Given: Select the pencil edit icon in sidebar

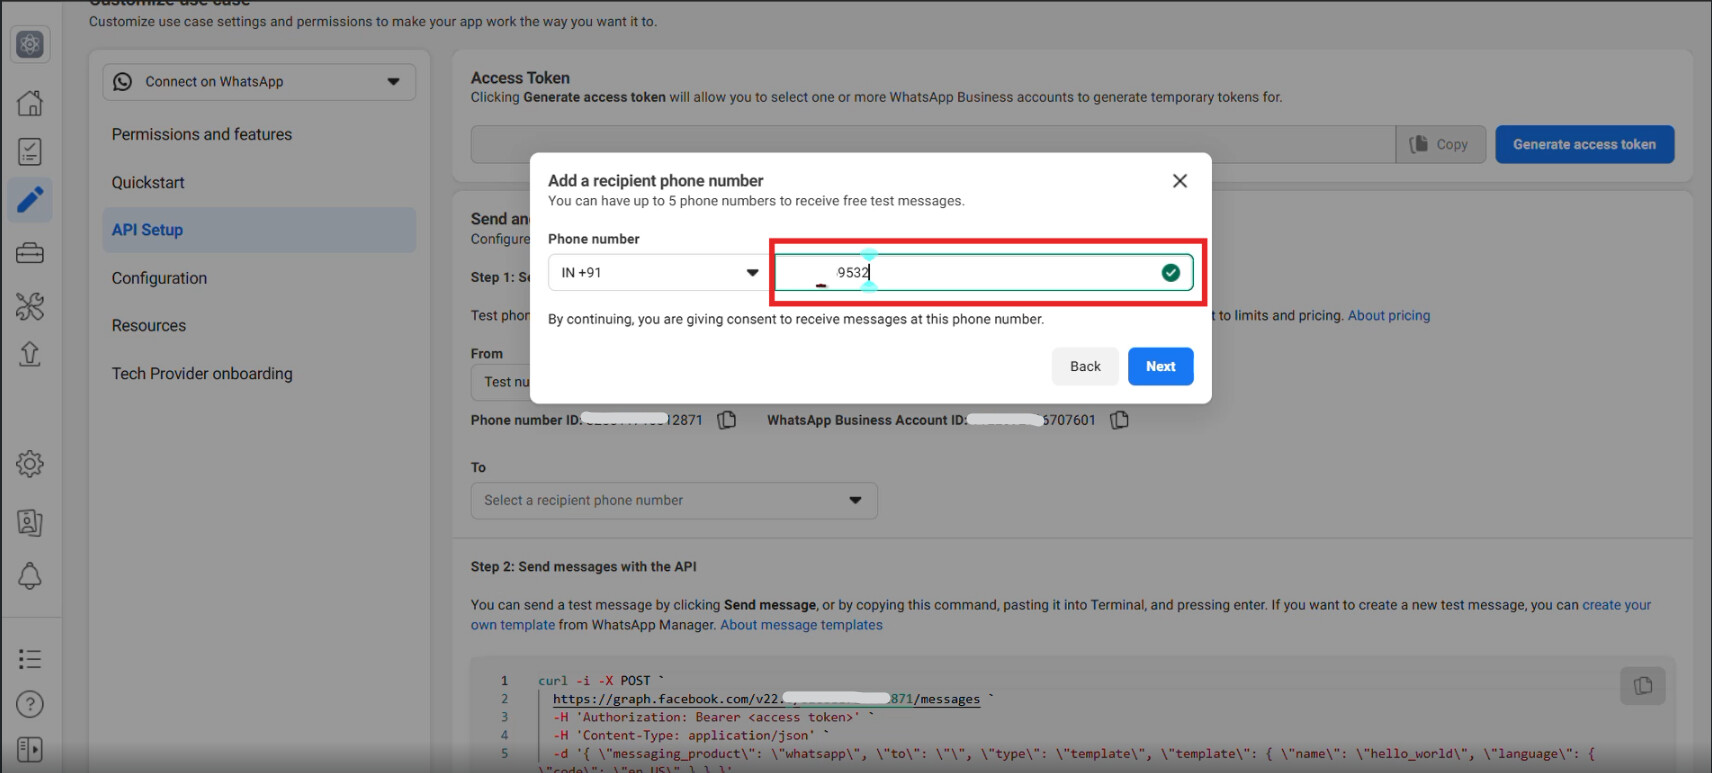Looking at the screenshot, I should (x=30, y=200).
